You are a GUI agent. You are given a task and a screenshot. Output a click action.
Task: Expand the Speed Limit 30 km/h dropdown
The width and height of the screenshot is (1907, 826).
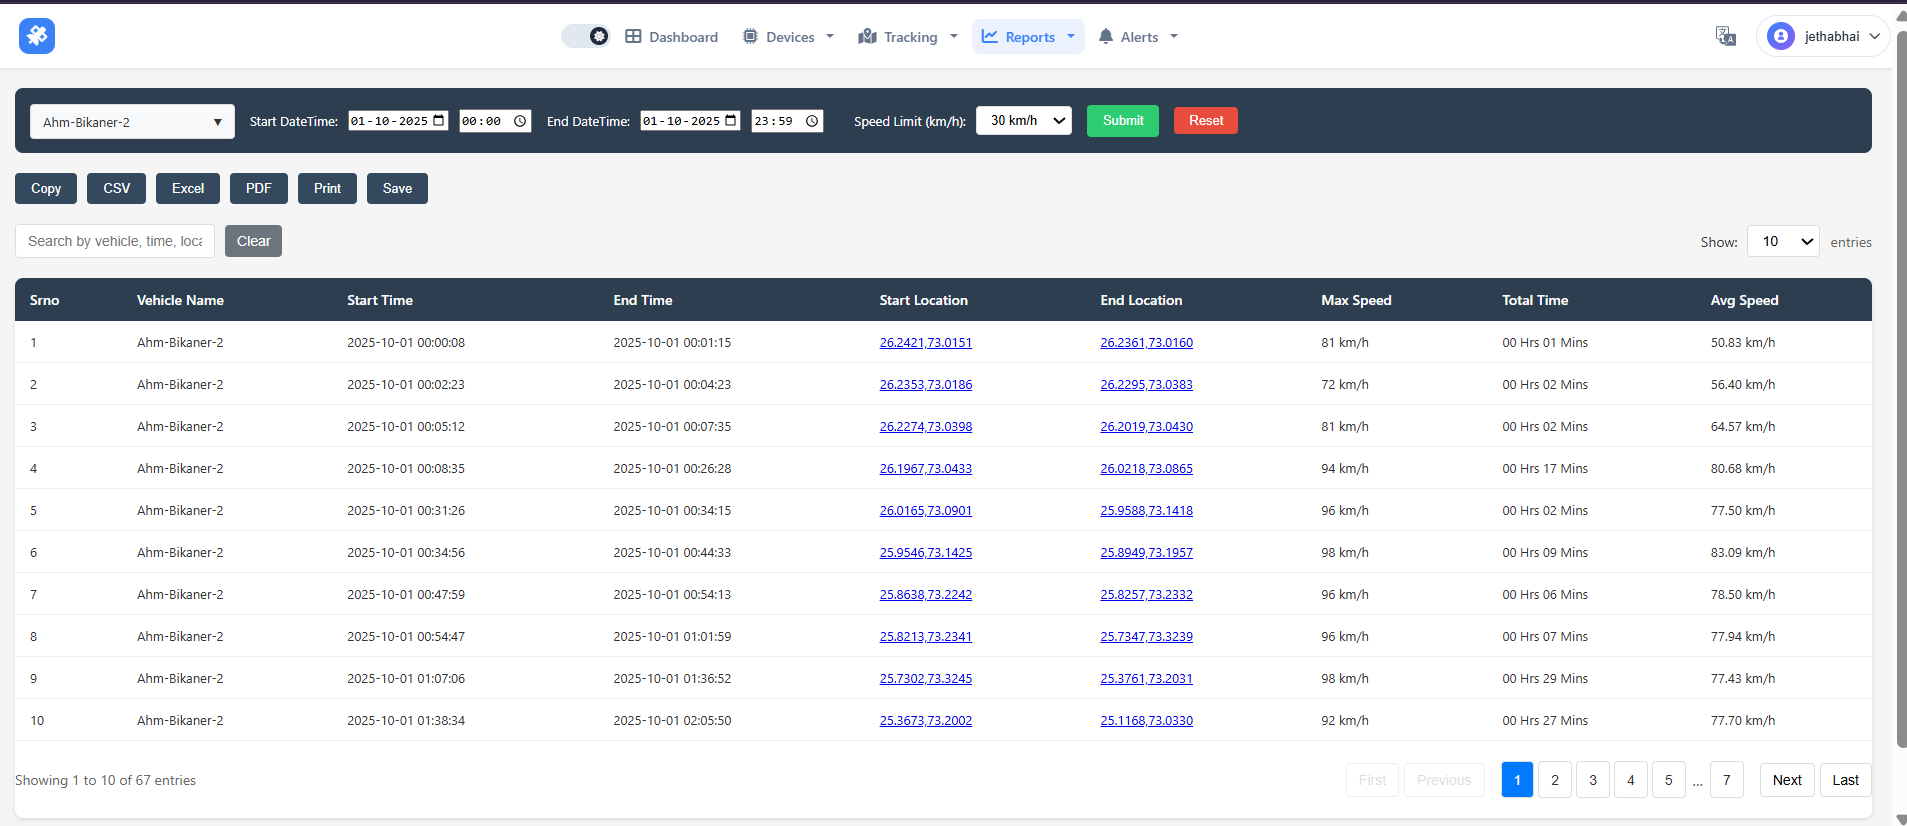coord(1024,121)
